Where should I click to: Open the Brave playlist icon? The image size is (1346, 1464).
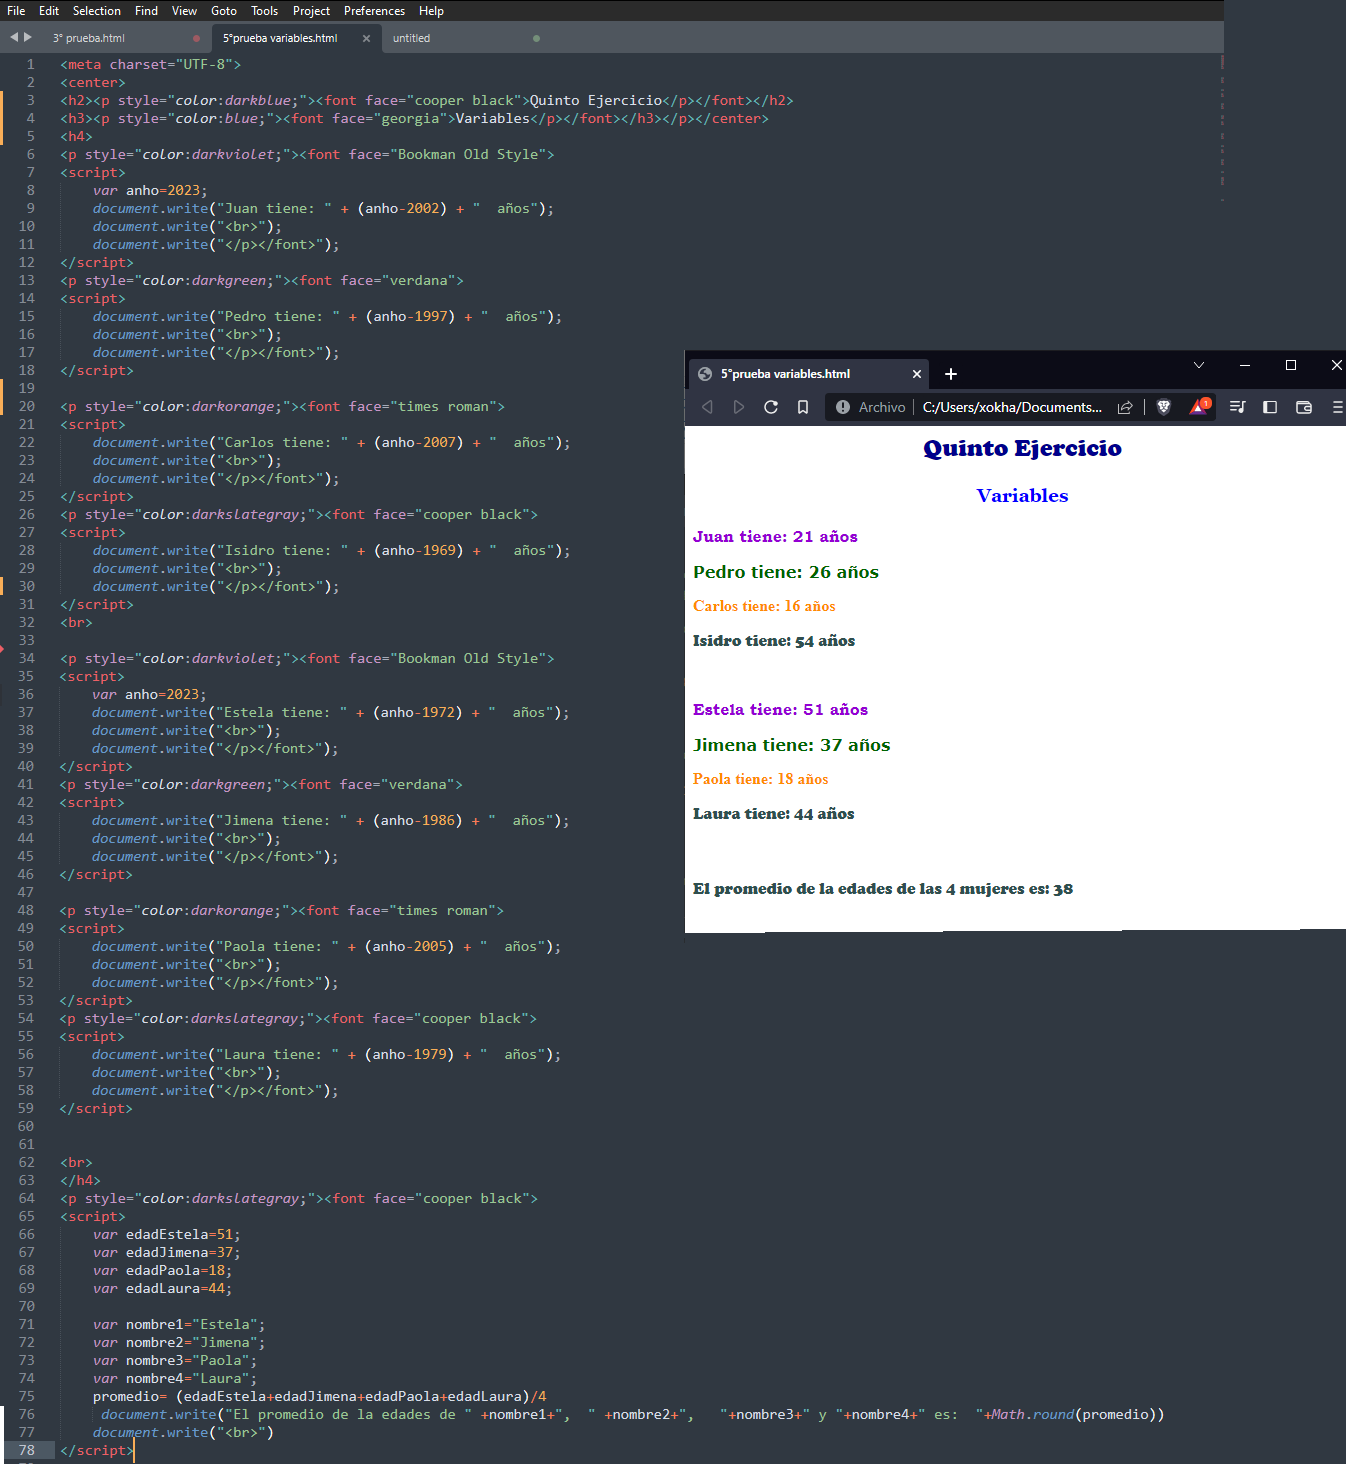pyautogui.click(x=1237, y=407)
